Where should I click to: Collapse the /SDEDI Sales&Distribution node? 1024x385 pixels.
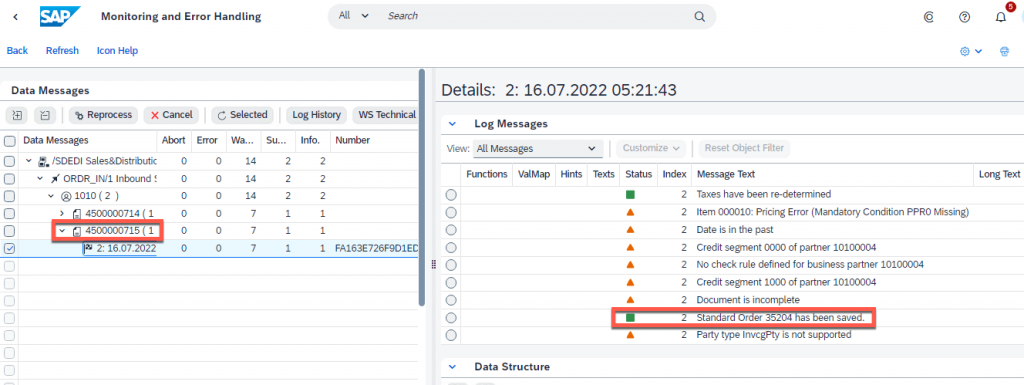pyautogui.click(x=29, y=161)
